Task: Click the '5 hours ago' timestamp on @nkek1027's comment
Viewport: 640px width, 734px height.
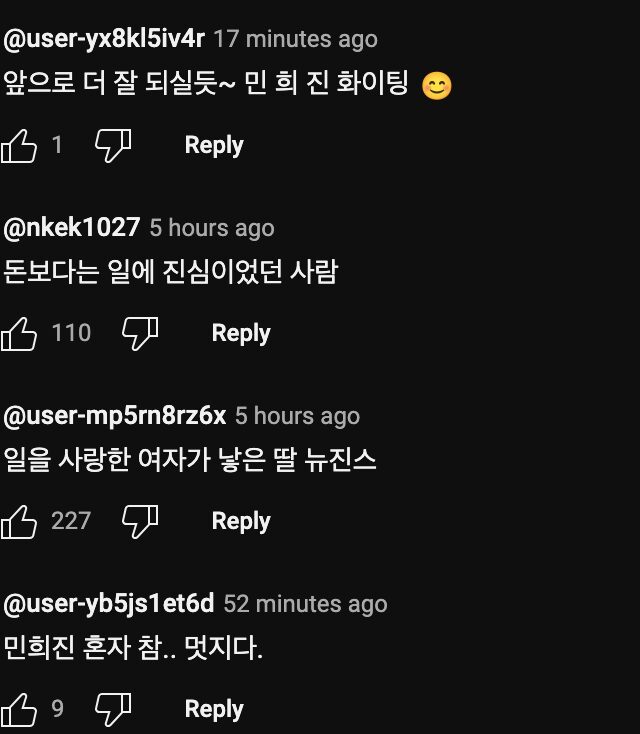Action: click(x=211, y=228)
